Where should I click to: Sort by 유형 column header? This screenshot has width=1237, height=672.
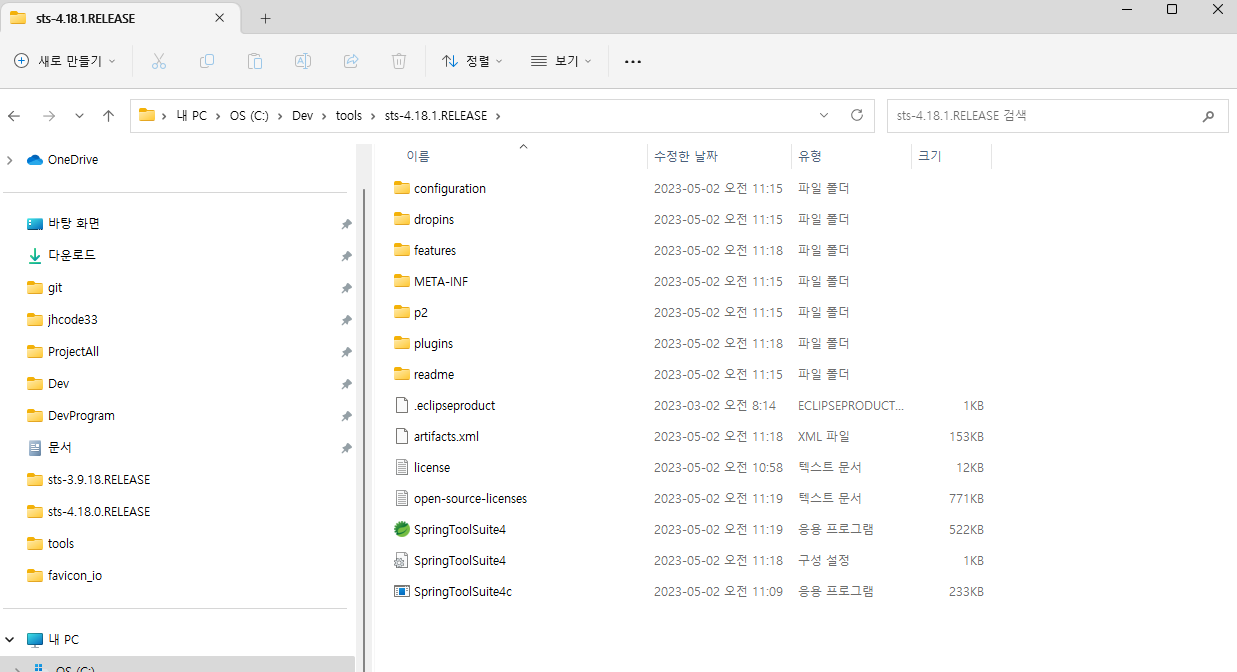click(809, 156)
